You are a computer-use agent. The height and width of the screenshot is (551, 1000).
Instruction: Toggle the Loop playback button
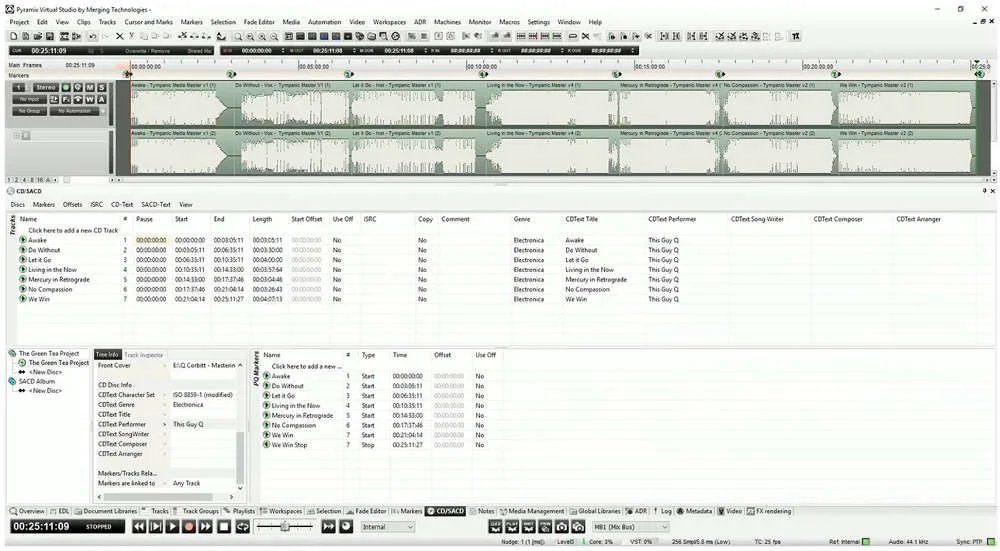242,527
